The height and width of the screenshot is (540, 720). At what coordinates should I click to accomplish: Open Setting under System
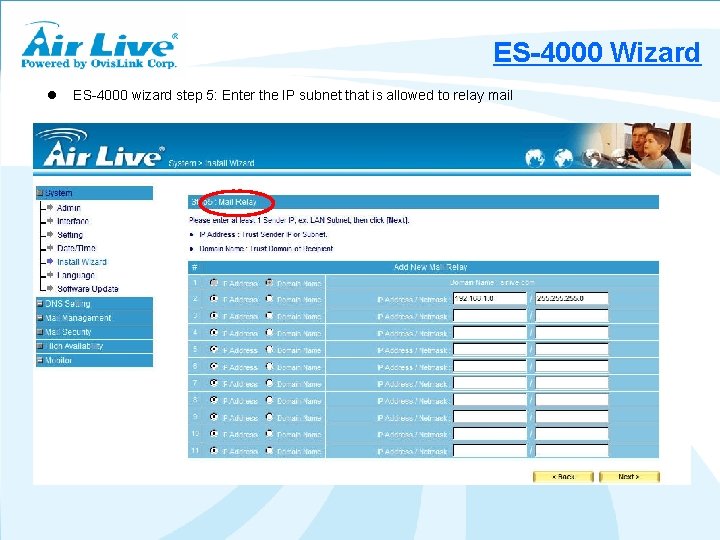click(x=70, y=235)
